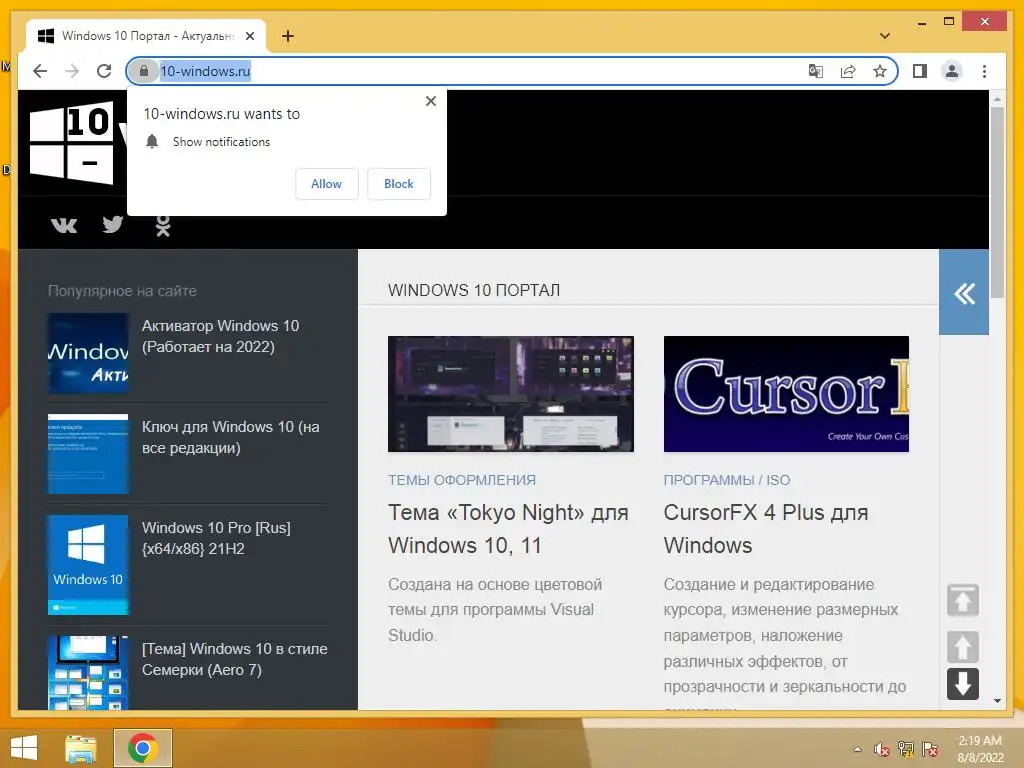The height and width of the screenshot is (768, 1024).
Task: Open the Chrome profile avatar
Action: click(952, 71)
